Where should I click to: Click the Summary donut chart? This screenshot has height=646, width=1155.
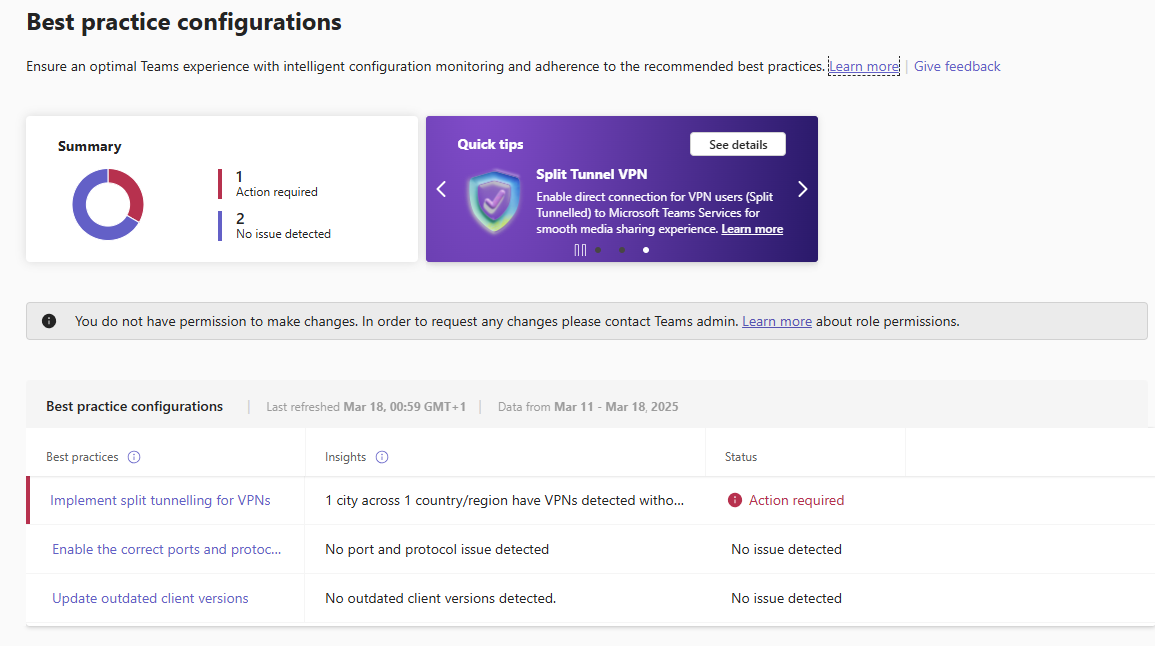(x=108, y=204)
